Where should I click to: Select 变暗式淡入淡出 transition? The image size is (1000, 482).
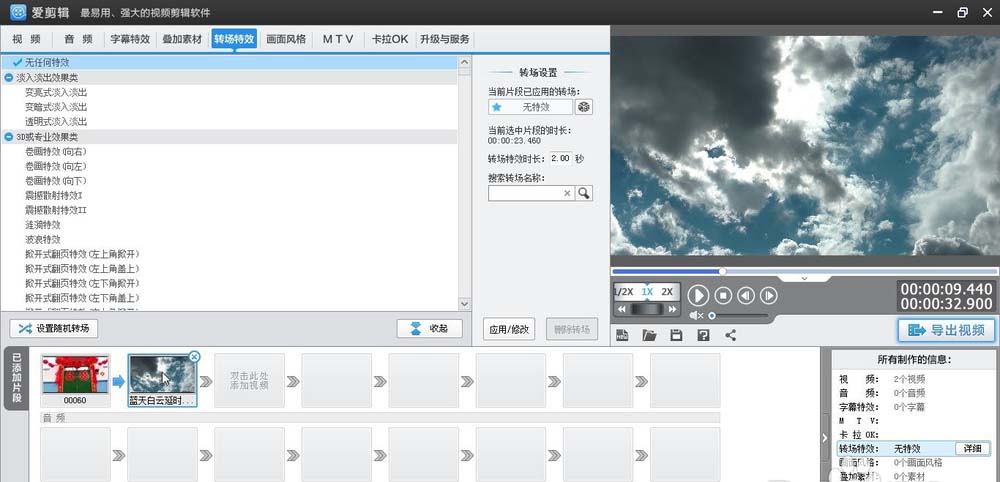pos(56,107)
